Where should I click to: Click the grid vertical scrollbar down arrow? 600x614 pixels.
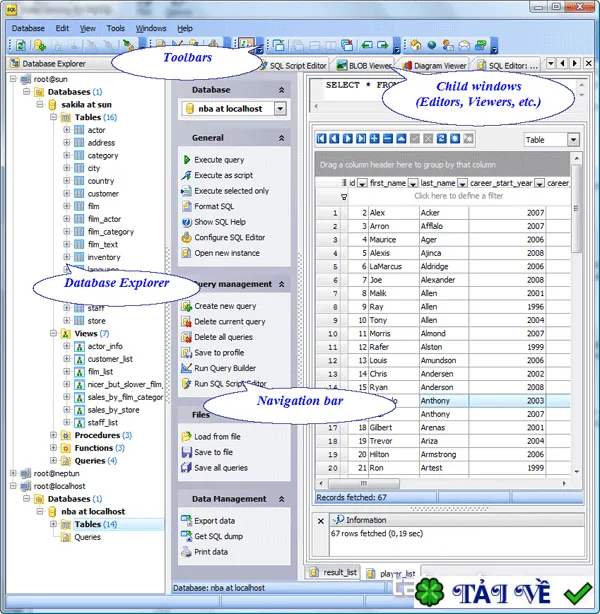tap(577, 471)
